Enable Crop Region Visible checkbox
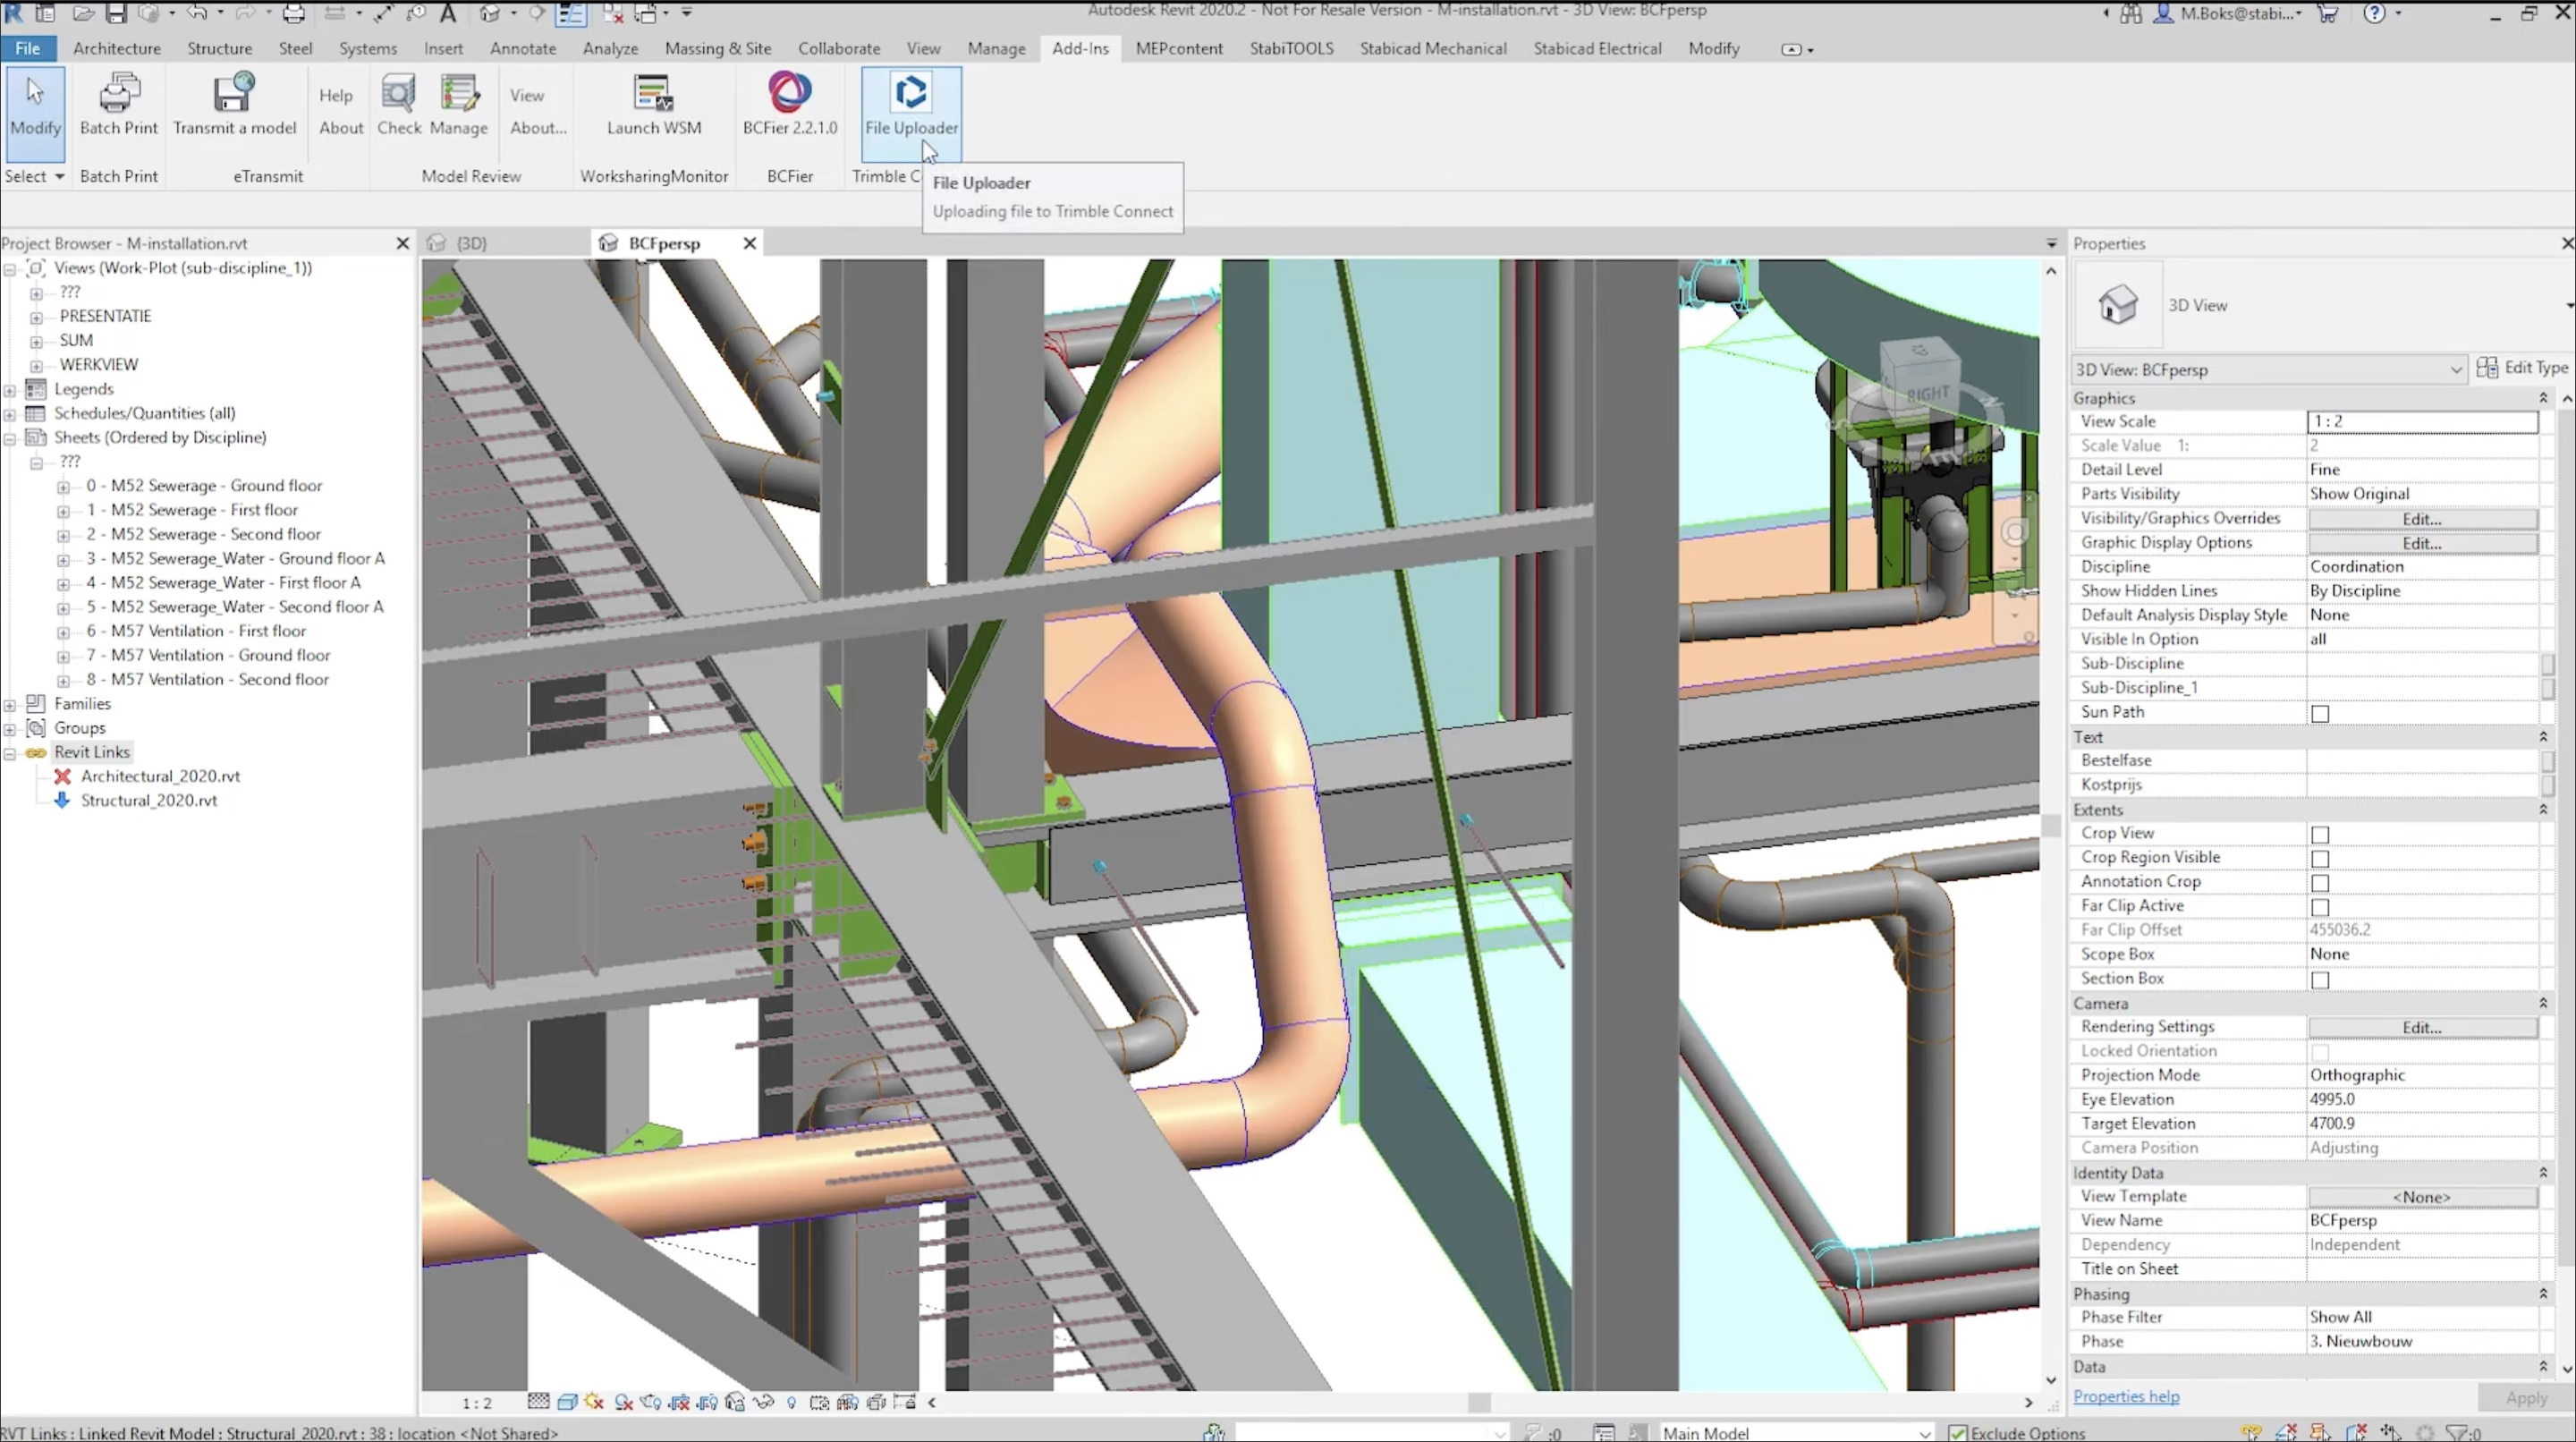This screenshot has height=1442, width=2576. [2320, 858]
